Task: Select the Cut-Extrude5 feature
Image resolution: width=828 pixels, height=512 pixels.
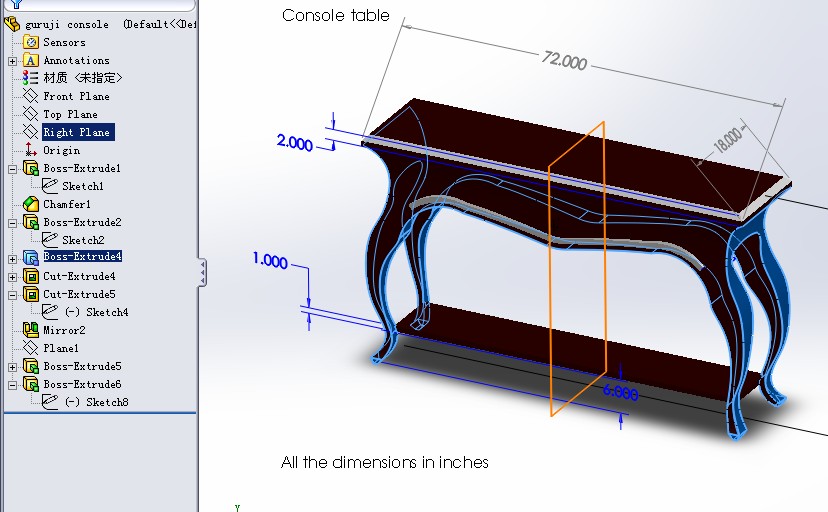Action: 79,294
